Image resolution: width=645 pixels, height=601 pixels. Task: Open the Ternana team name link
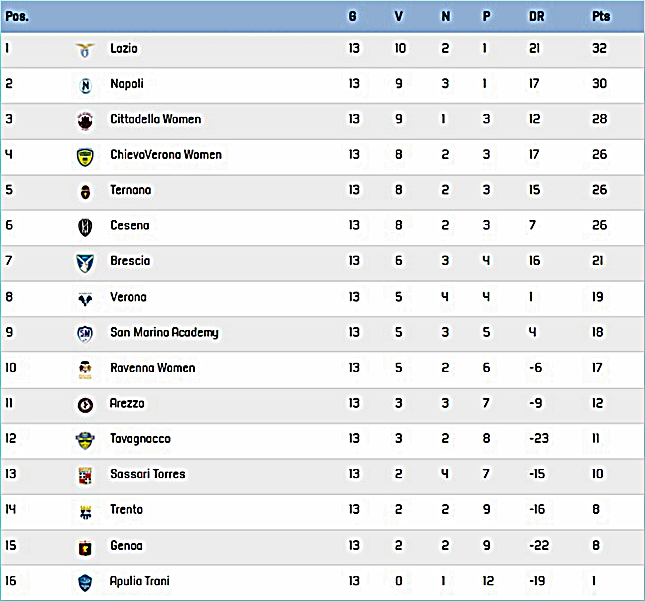pyautogui.click(x=130, y=190)
